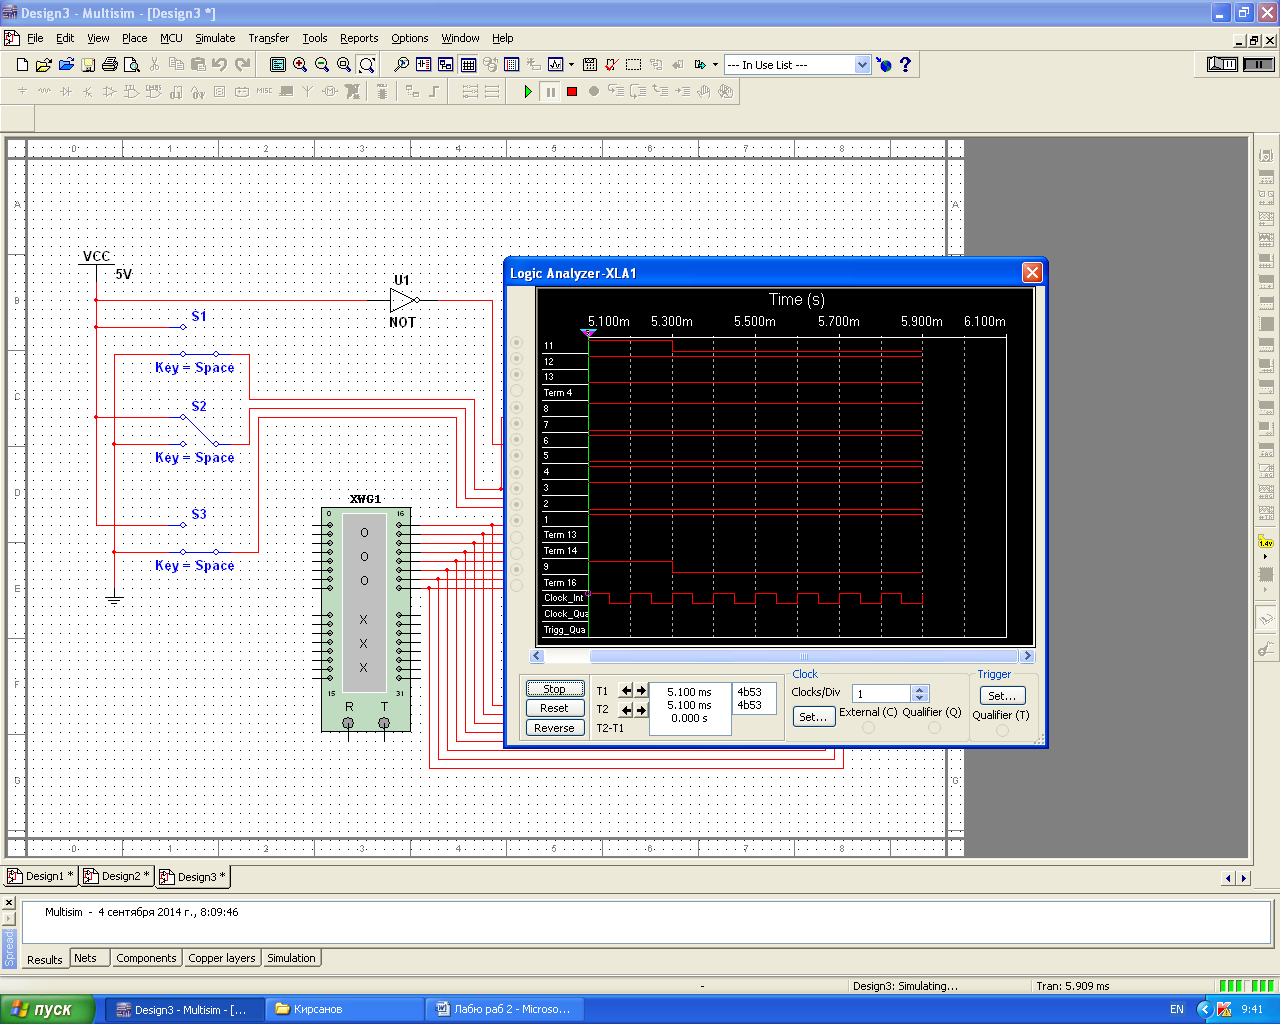Select the XWG1 word generator instrument

pos(366,620)
